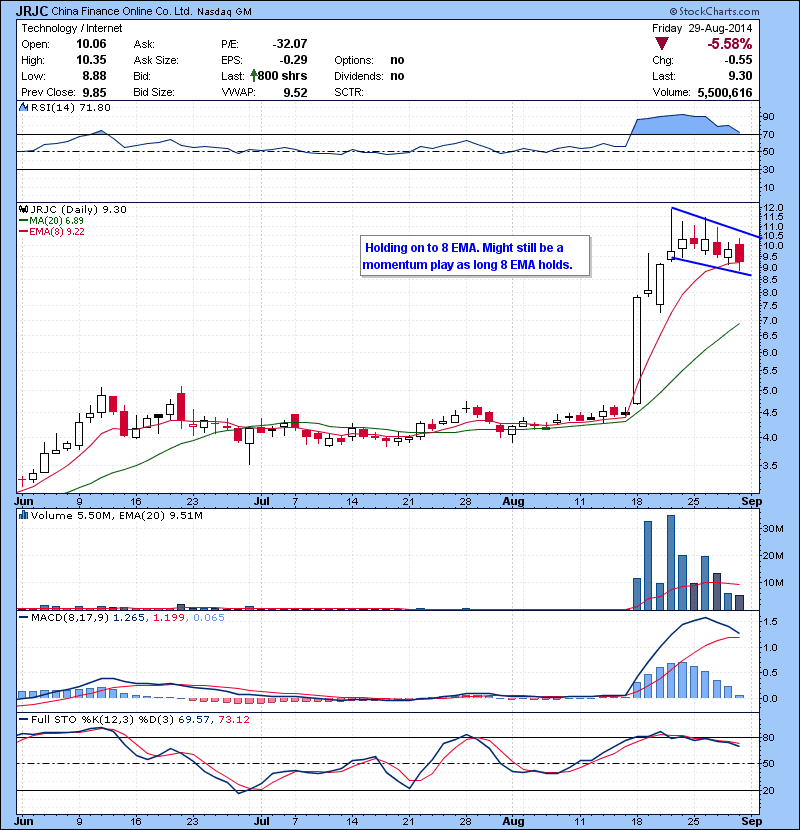Click the RSI(14) 71.80 label
Screen dimensions: 800x830
point(71,107)
